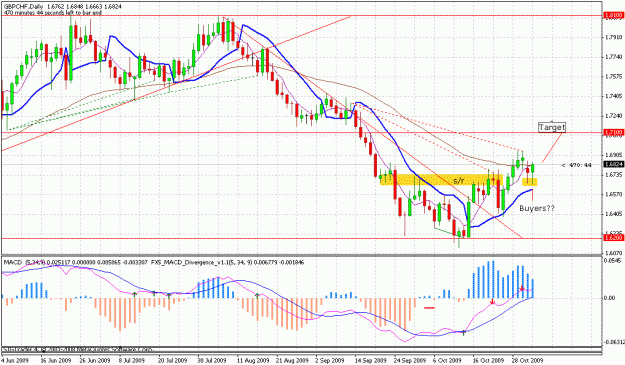Click the 2 Sep 2009 date label
The image size is (625, 365).
tap(330, 361)
